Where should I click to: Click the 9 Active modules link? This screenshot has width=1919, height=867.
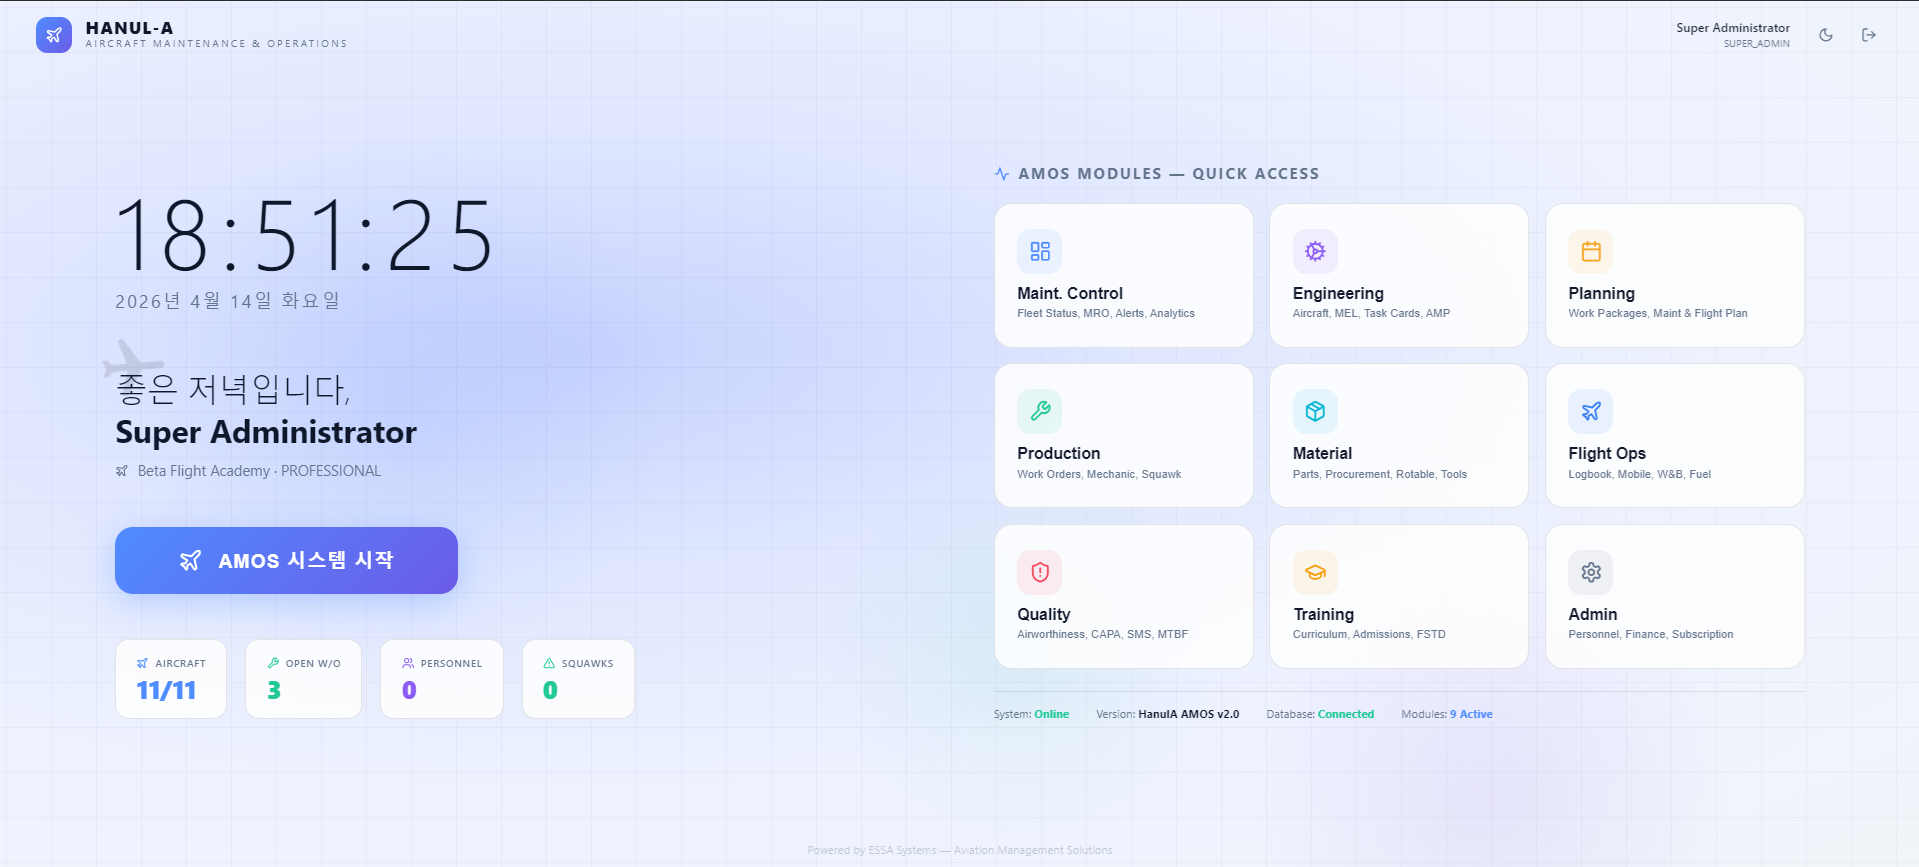click(1470, 714)
